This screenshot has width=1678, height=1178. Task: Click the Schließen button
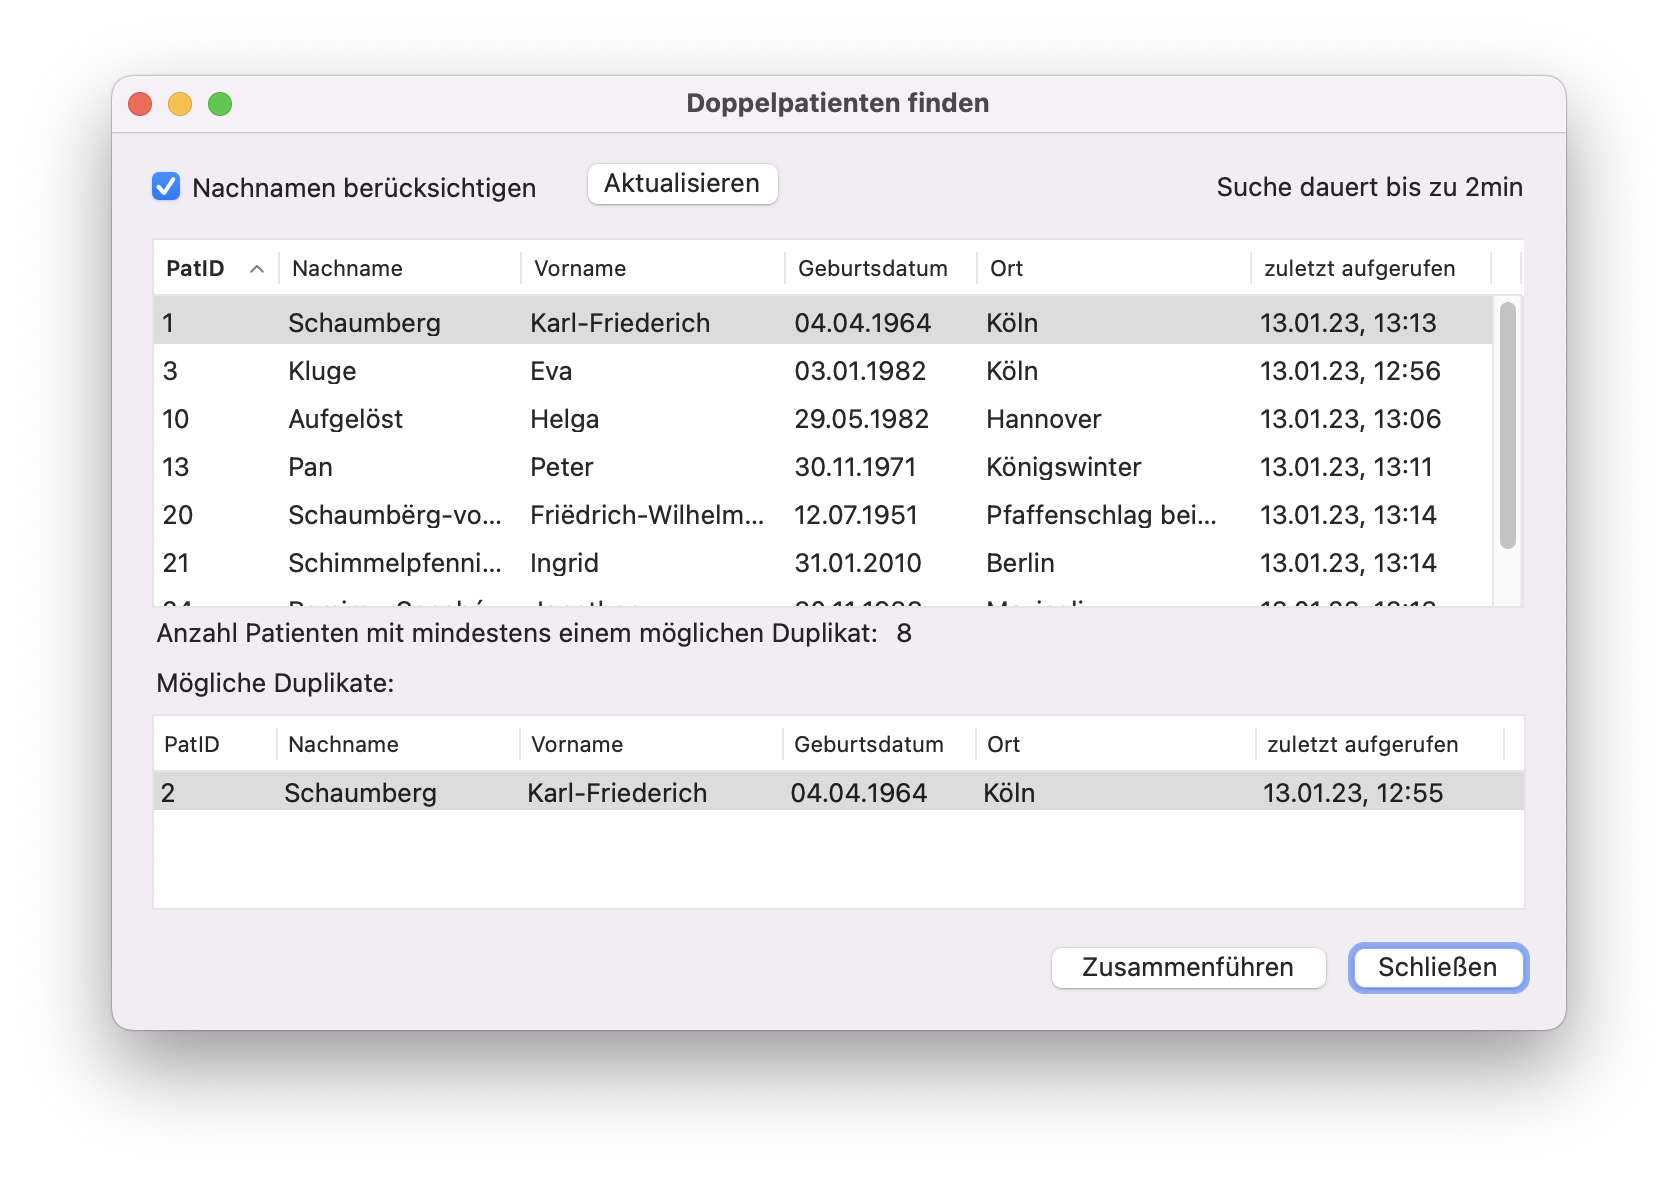tap(1438, 967)
